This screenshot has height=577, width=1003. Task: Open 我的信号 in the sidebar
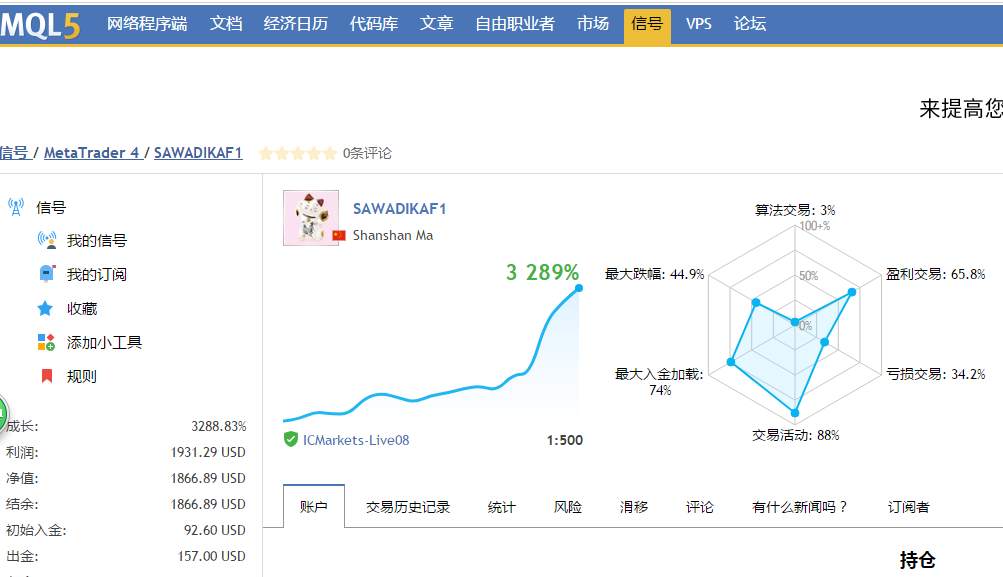97,241
